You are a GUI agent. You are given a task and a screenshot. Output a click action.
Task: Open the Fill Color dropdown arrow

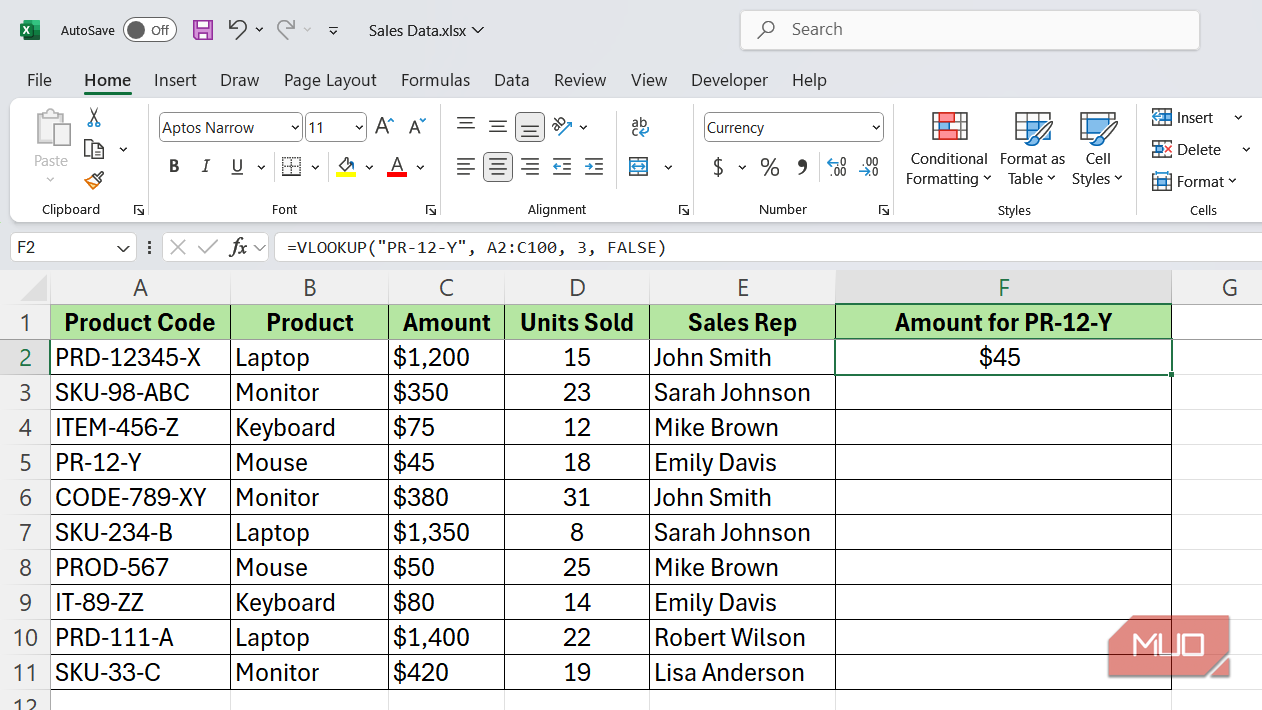(x=369, y=167)
